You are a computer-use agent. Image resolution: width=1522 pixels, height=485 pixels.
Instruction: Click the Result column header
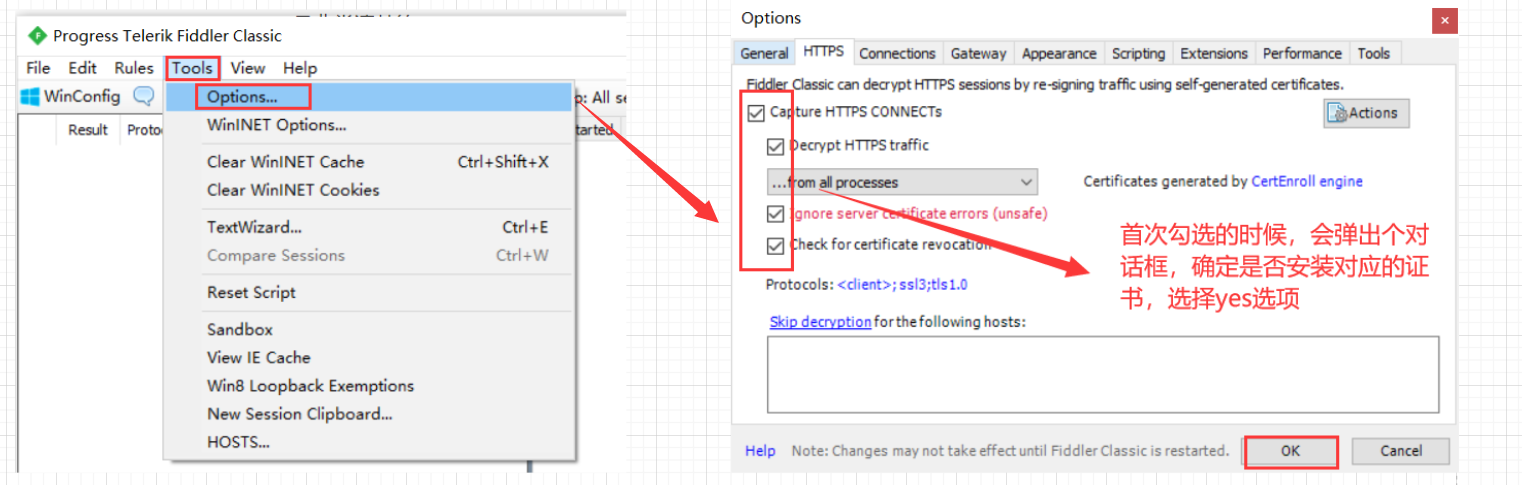[x=88, y=130]
